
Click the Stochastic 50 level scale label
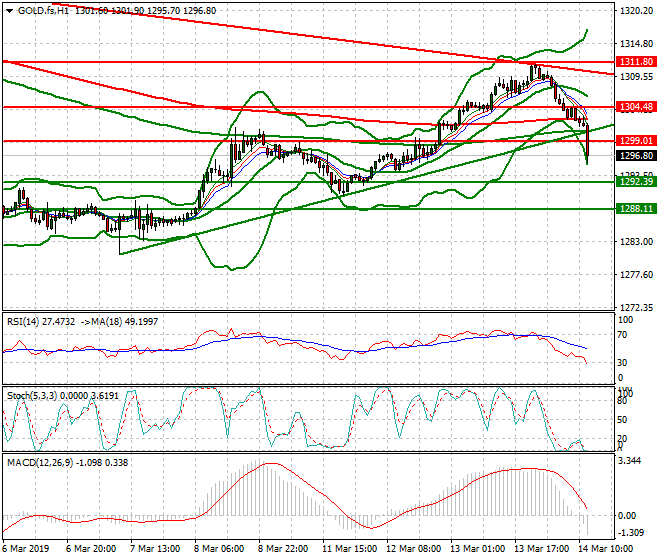(x=622, y=420)
